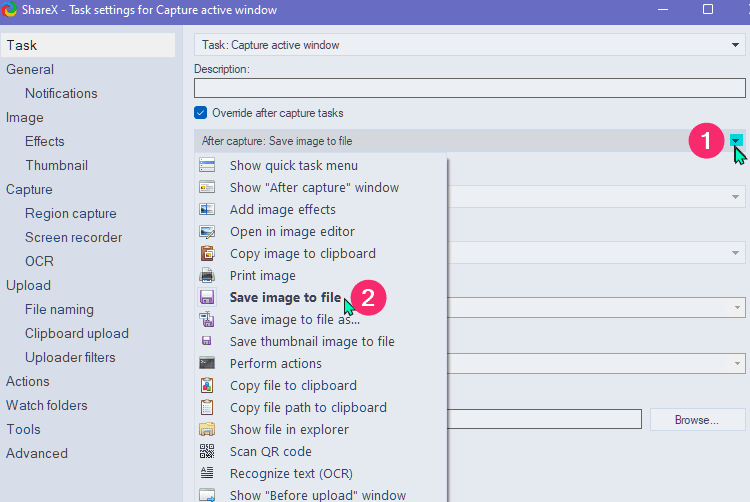The width and height of the screenshot is (750, 502).
Task: Select Show file in explorer entry
Action: [x=321, y=429]
